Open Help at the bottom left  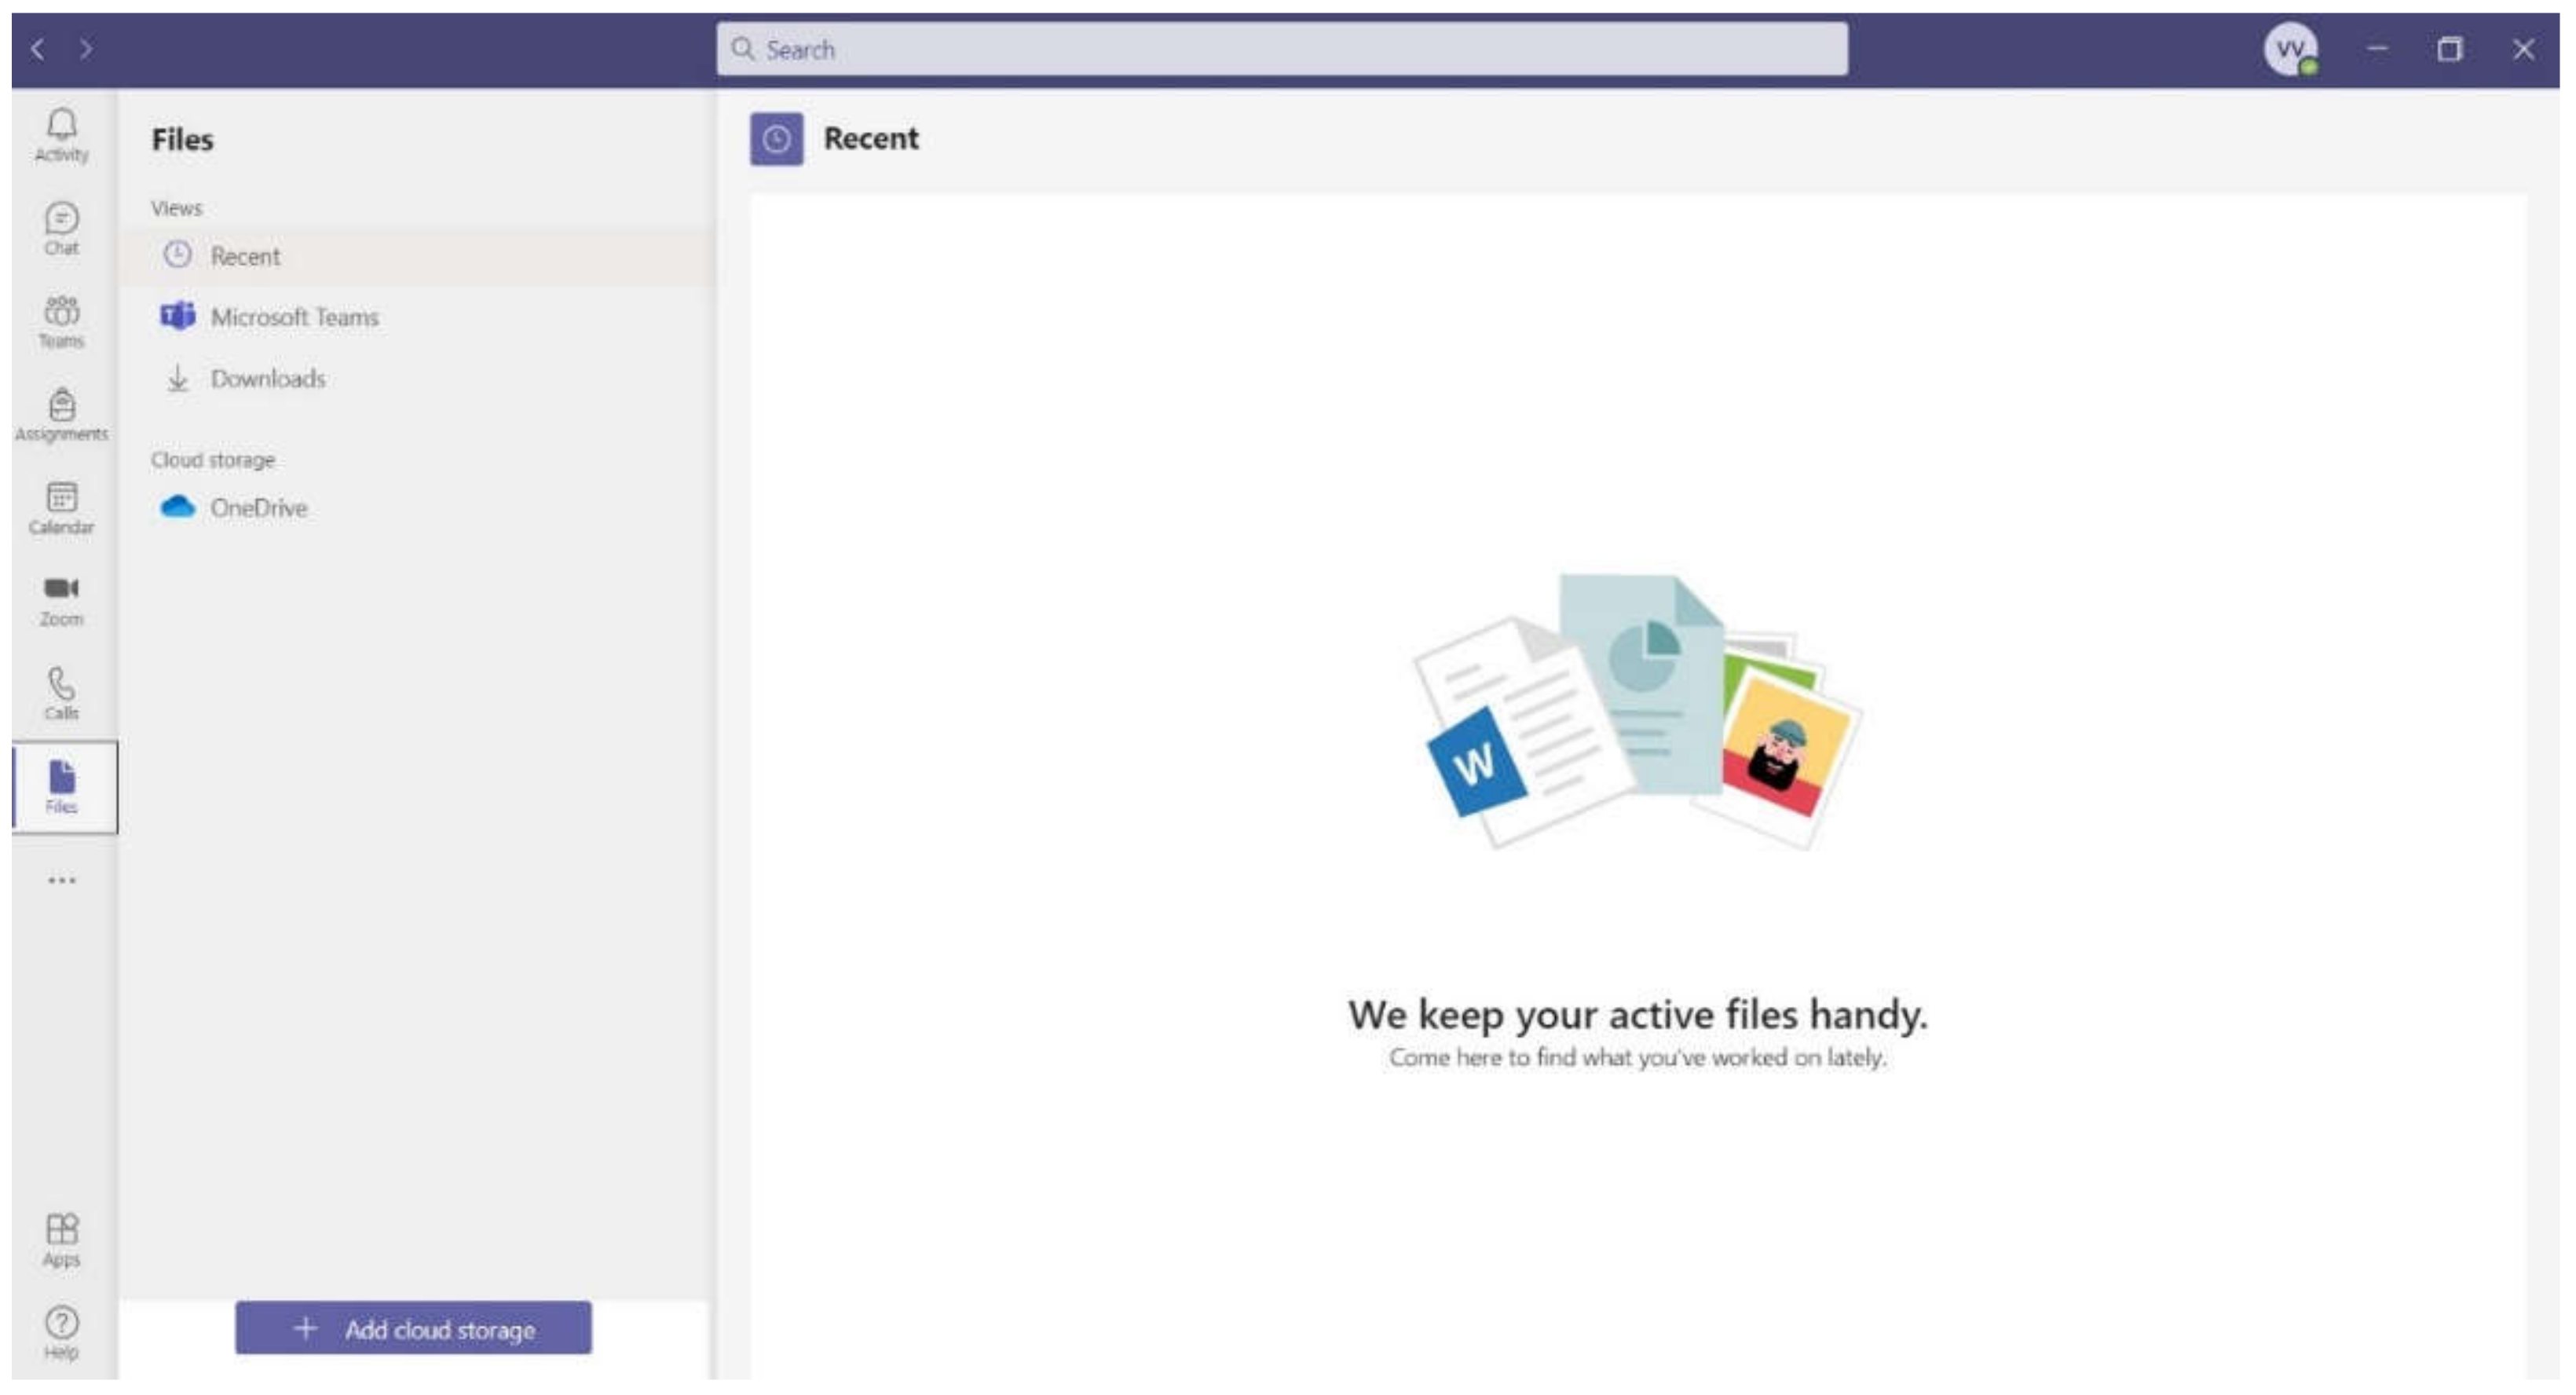(x=61, y=1331)
